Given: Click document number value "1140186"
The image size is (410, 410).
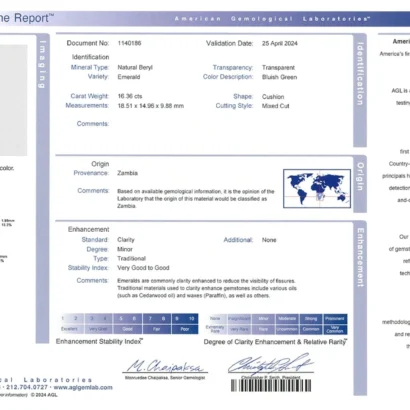Looking at the screenshot, I should pyautogui.click(x=129, y=43).
